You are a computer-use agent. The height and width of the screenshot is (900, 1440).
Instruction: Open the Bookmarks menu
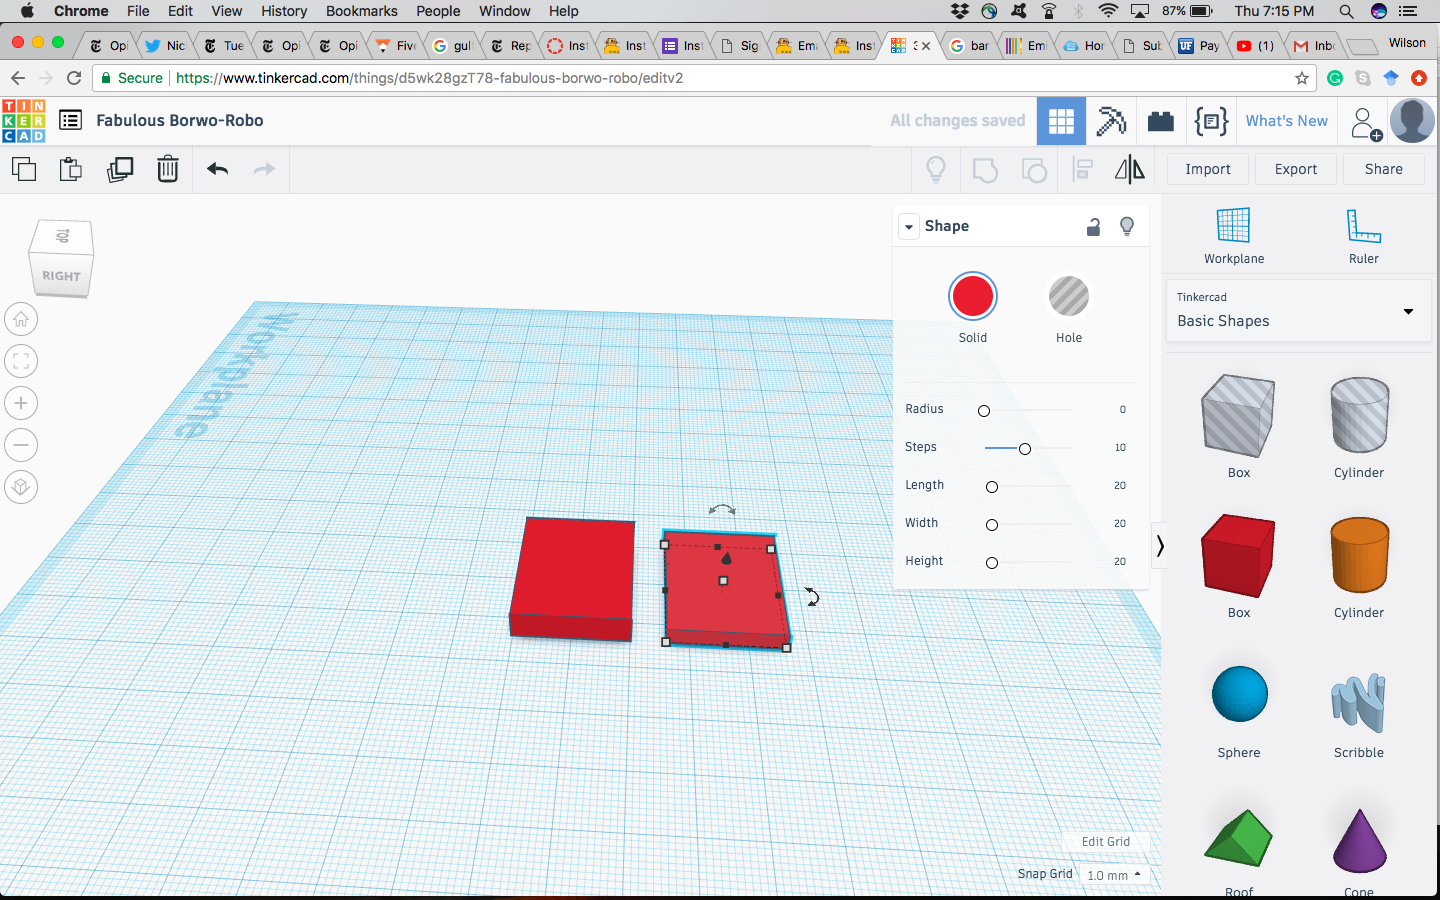pyautogui.click(x=362, y=11)
